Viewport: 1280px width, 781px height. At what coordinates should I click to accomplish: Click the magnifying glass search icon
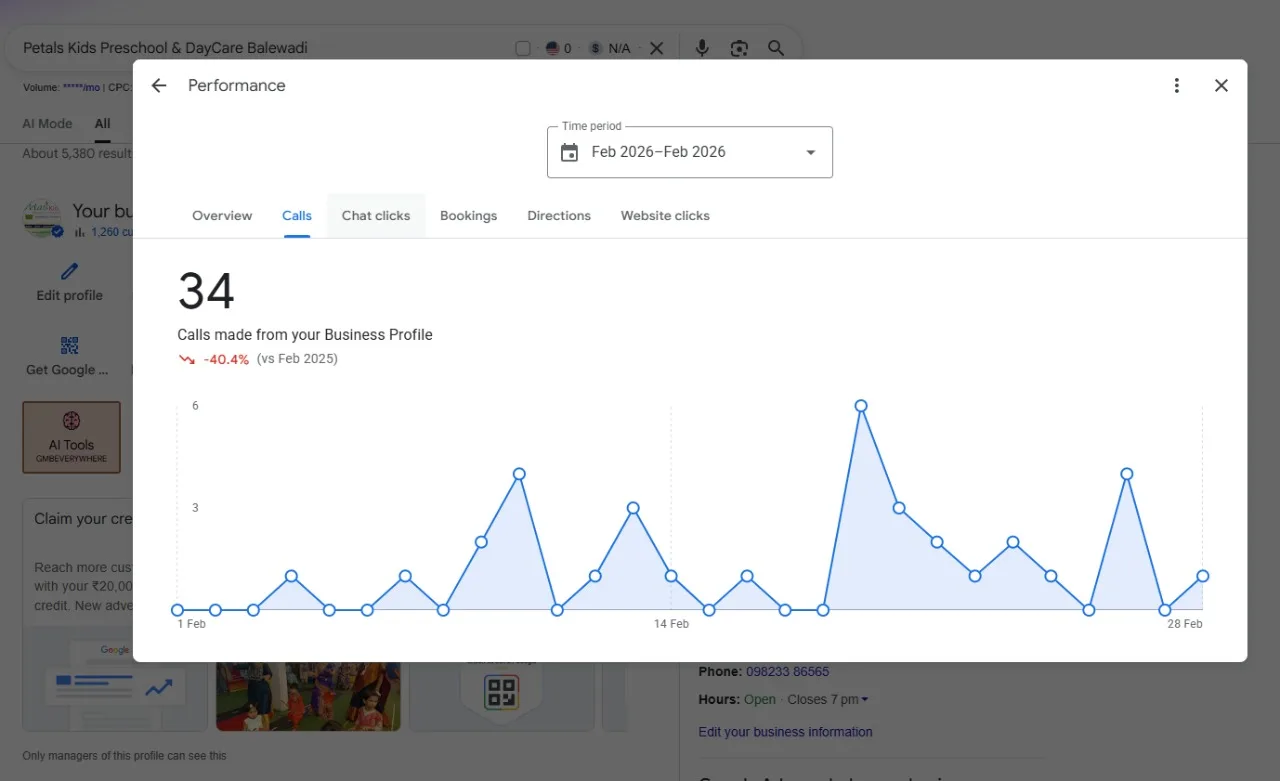[776, 48]
